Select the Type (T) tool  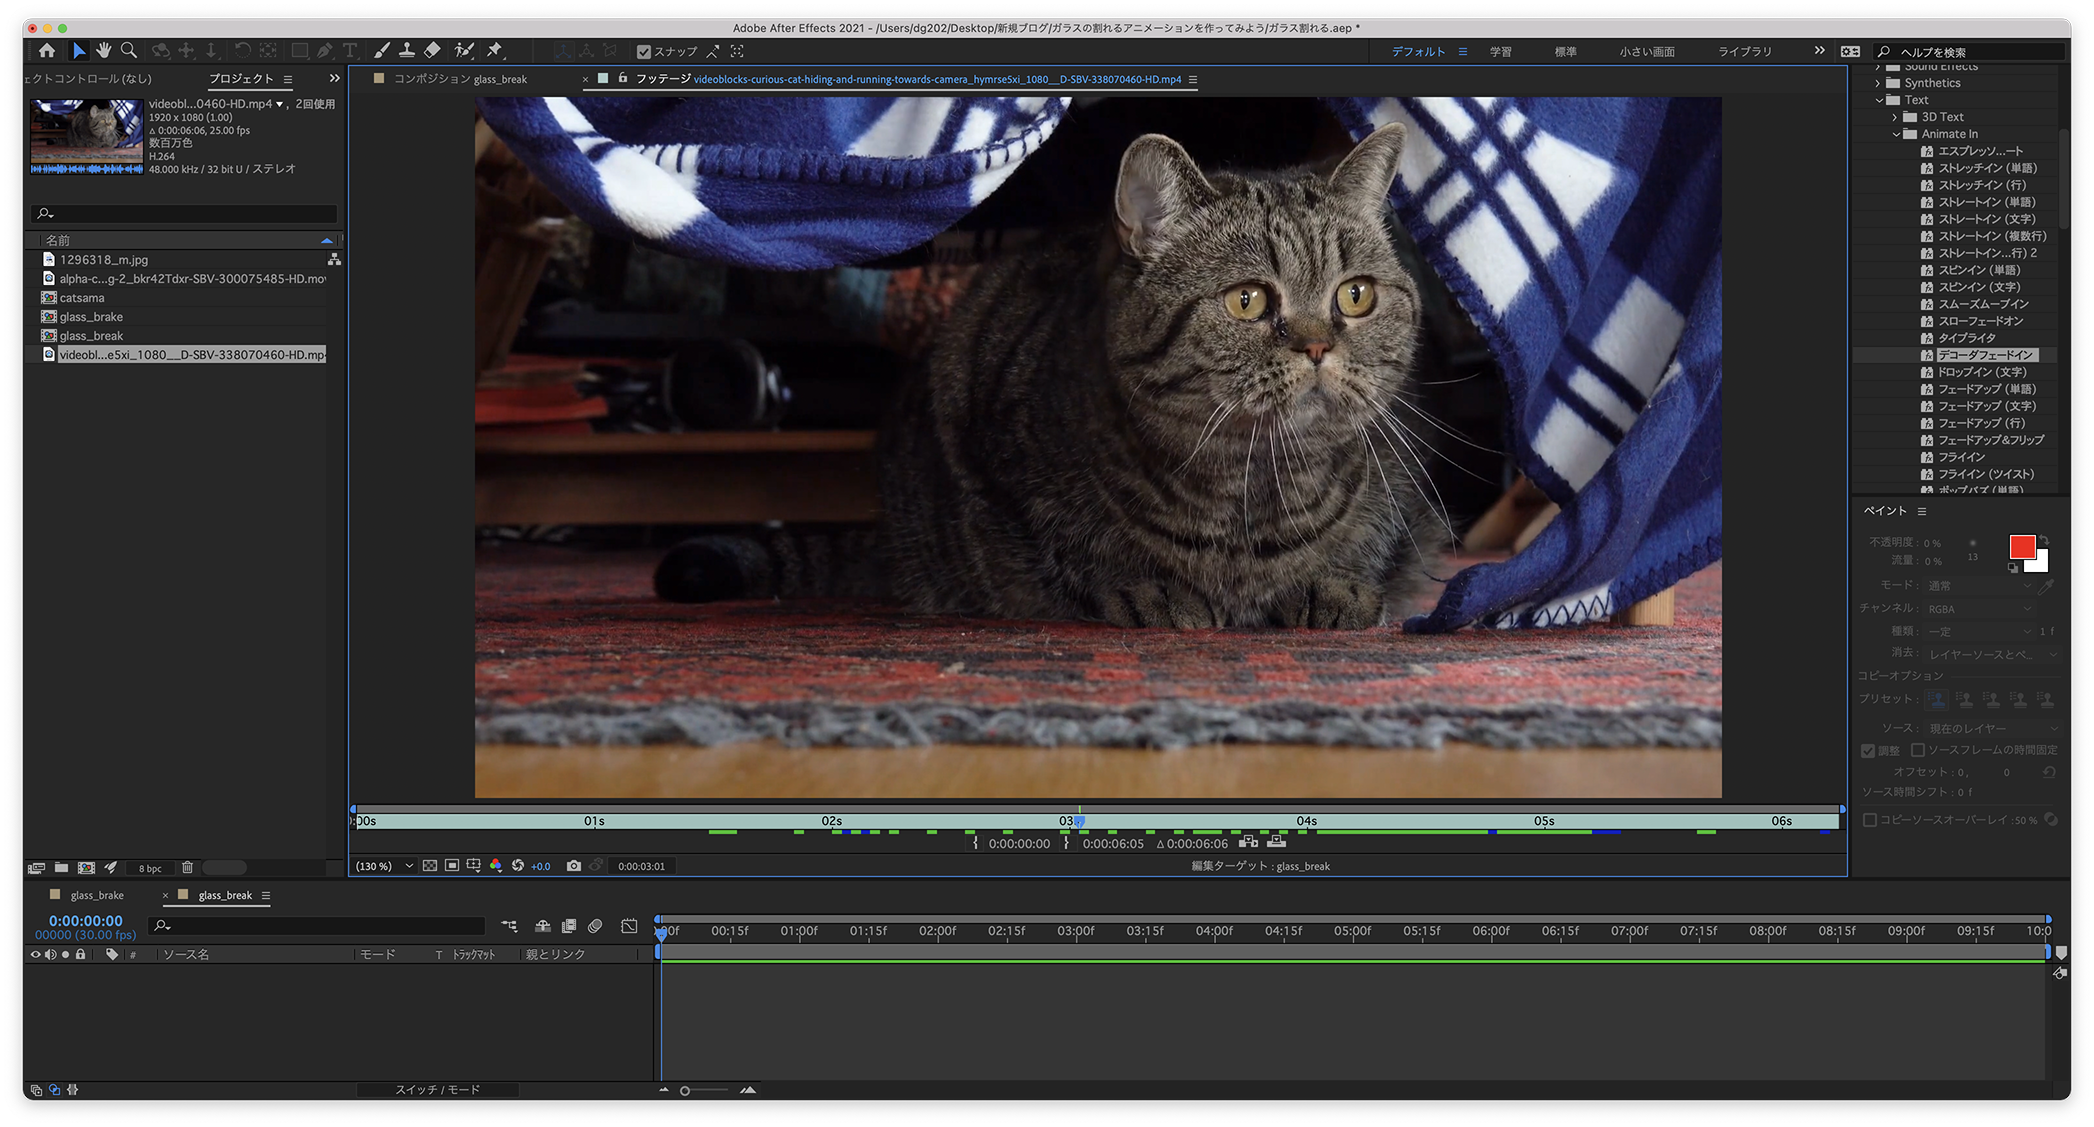(x=350, y=51)
